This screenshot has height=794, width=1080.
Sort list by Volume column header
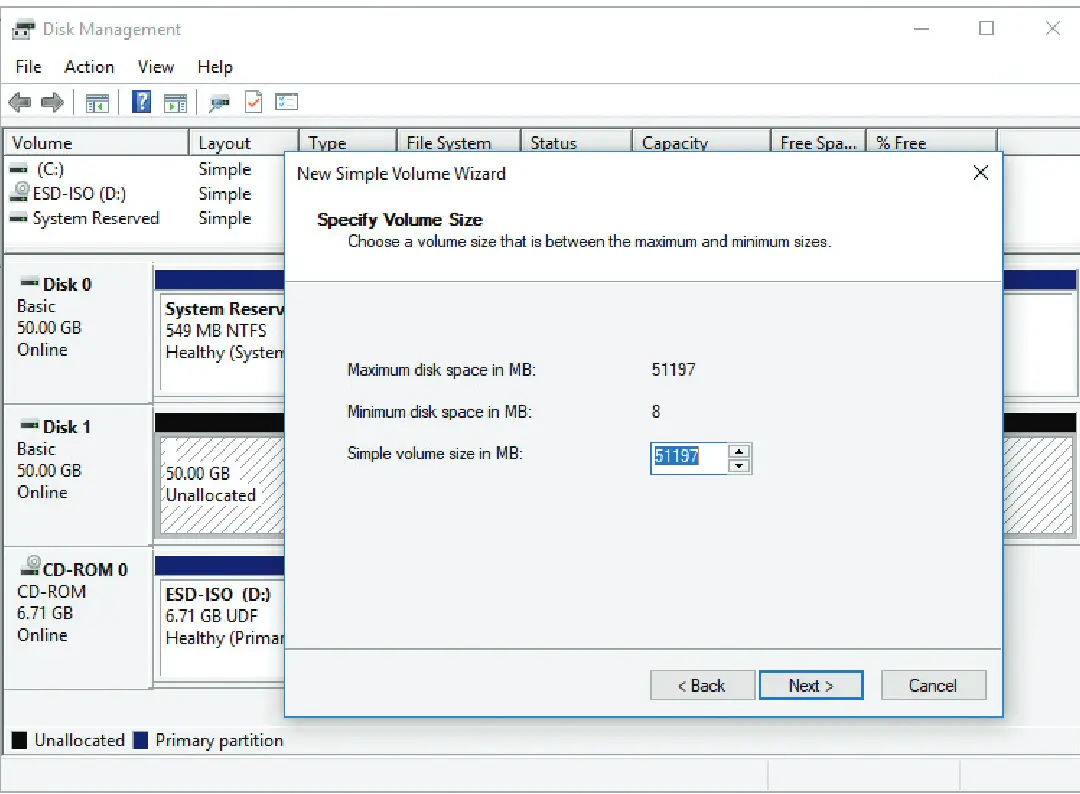click(x=95, y=143)
